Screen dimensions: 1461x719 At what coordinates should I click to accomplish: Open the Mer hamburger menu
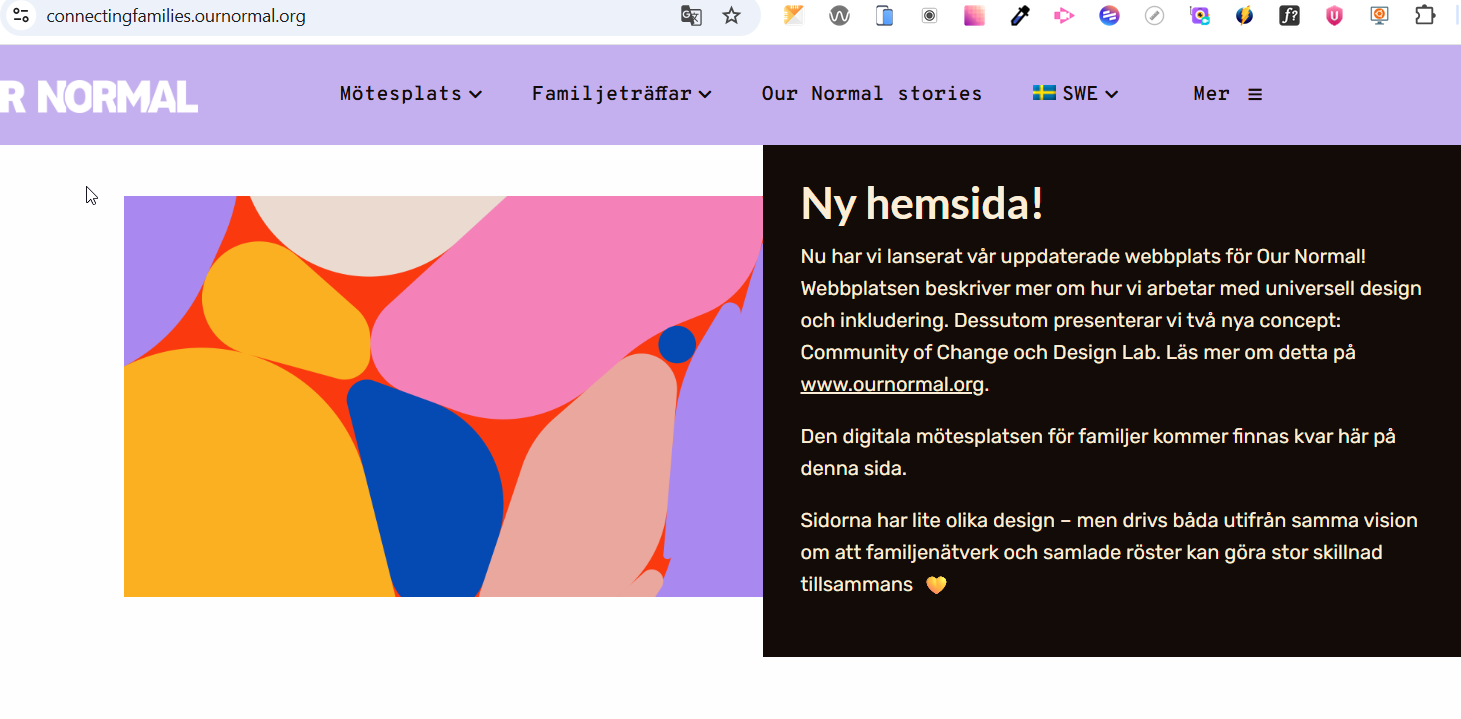click(1227, 94)
